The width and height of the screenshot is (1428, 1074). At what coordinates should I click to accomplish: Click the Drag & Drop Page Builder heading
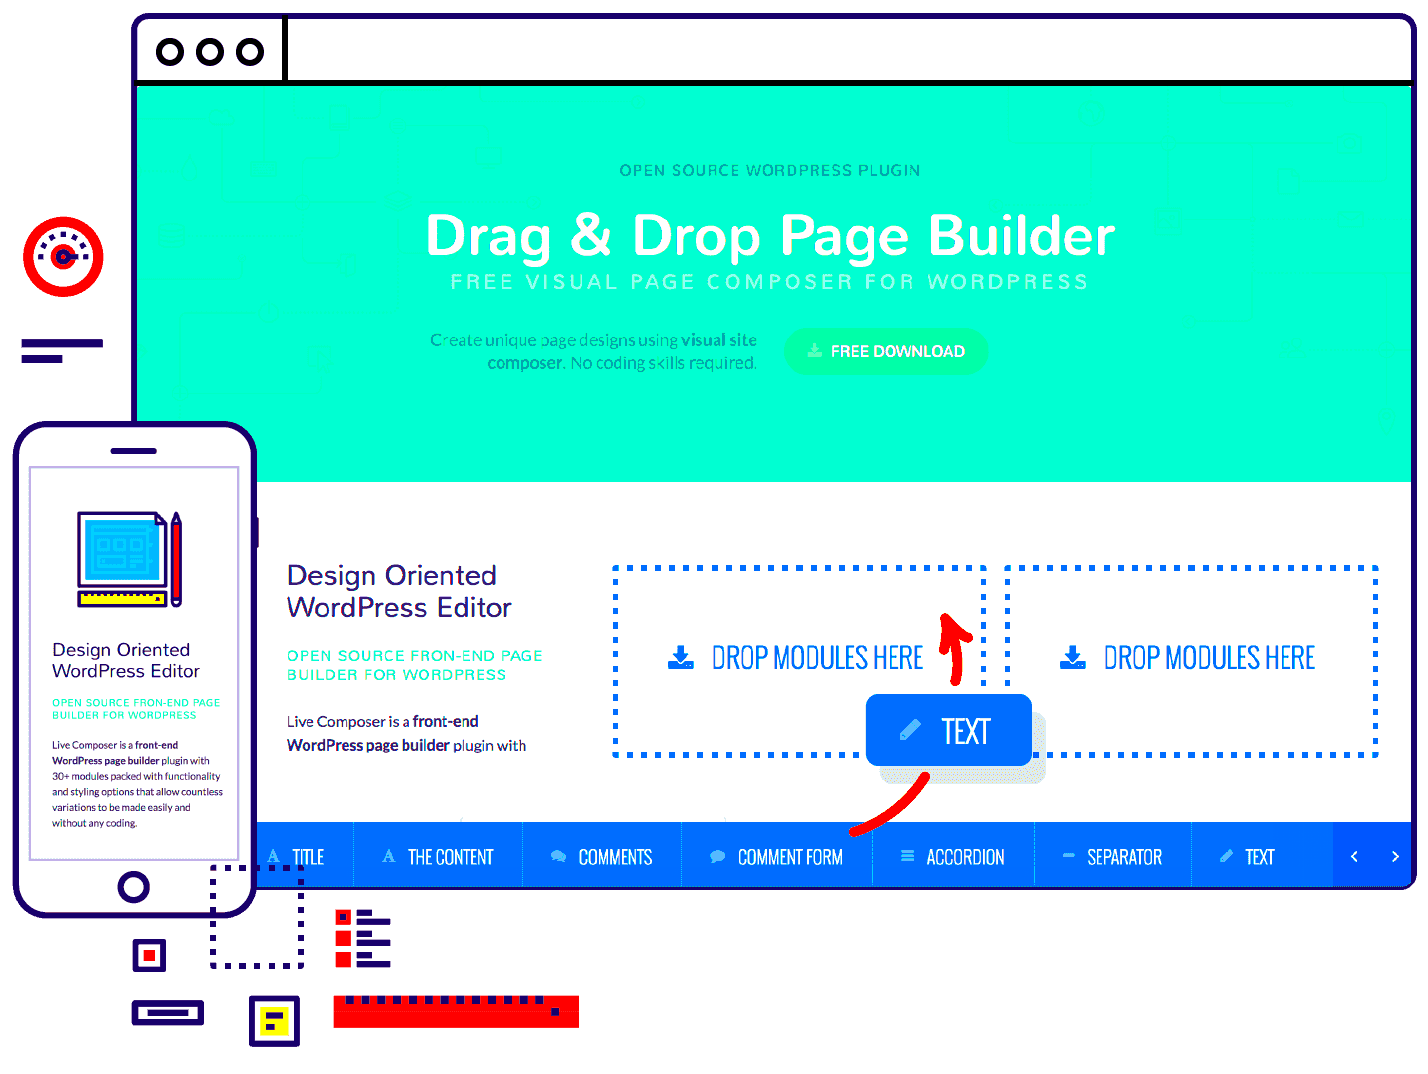click(770, 236)
